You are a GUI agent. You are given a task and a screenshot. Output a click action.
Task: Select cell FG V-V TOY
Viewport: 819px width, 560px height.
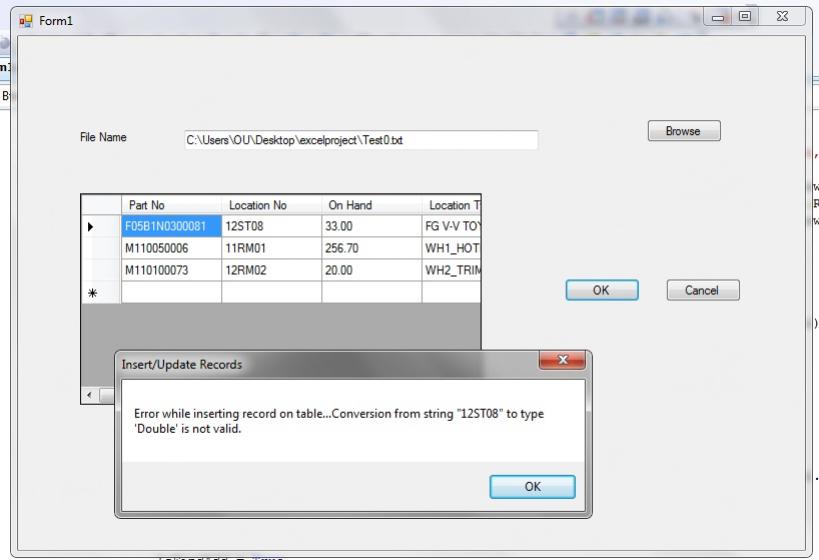click(451, 226)
